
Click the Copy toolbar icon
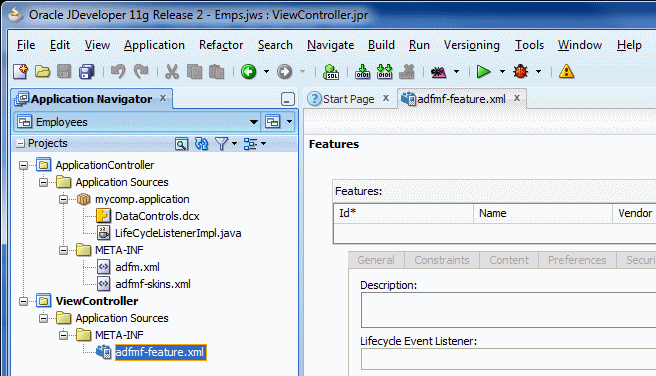coord(194,72)
